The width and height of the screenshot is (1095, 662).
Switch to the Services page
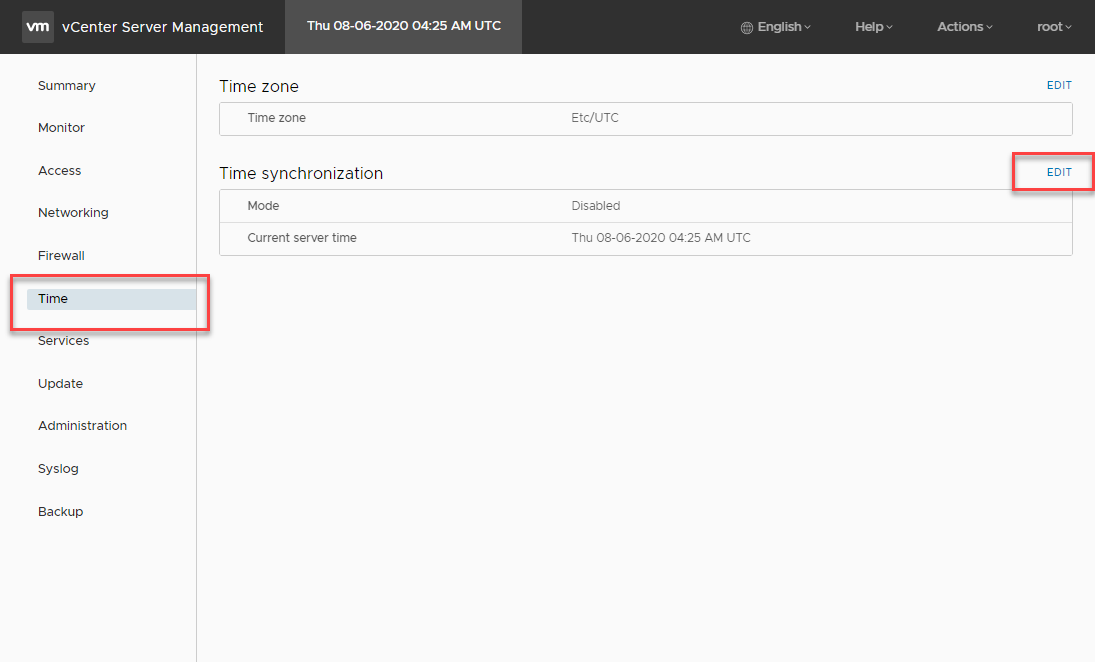[x=63, y=340]
